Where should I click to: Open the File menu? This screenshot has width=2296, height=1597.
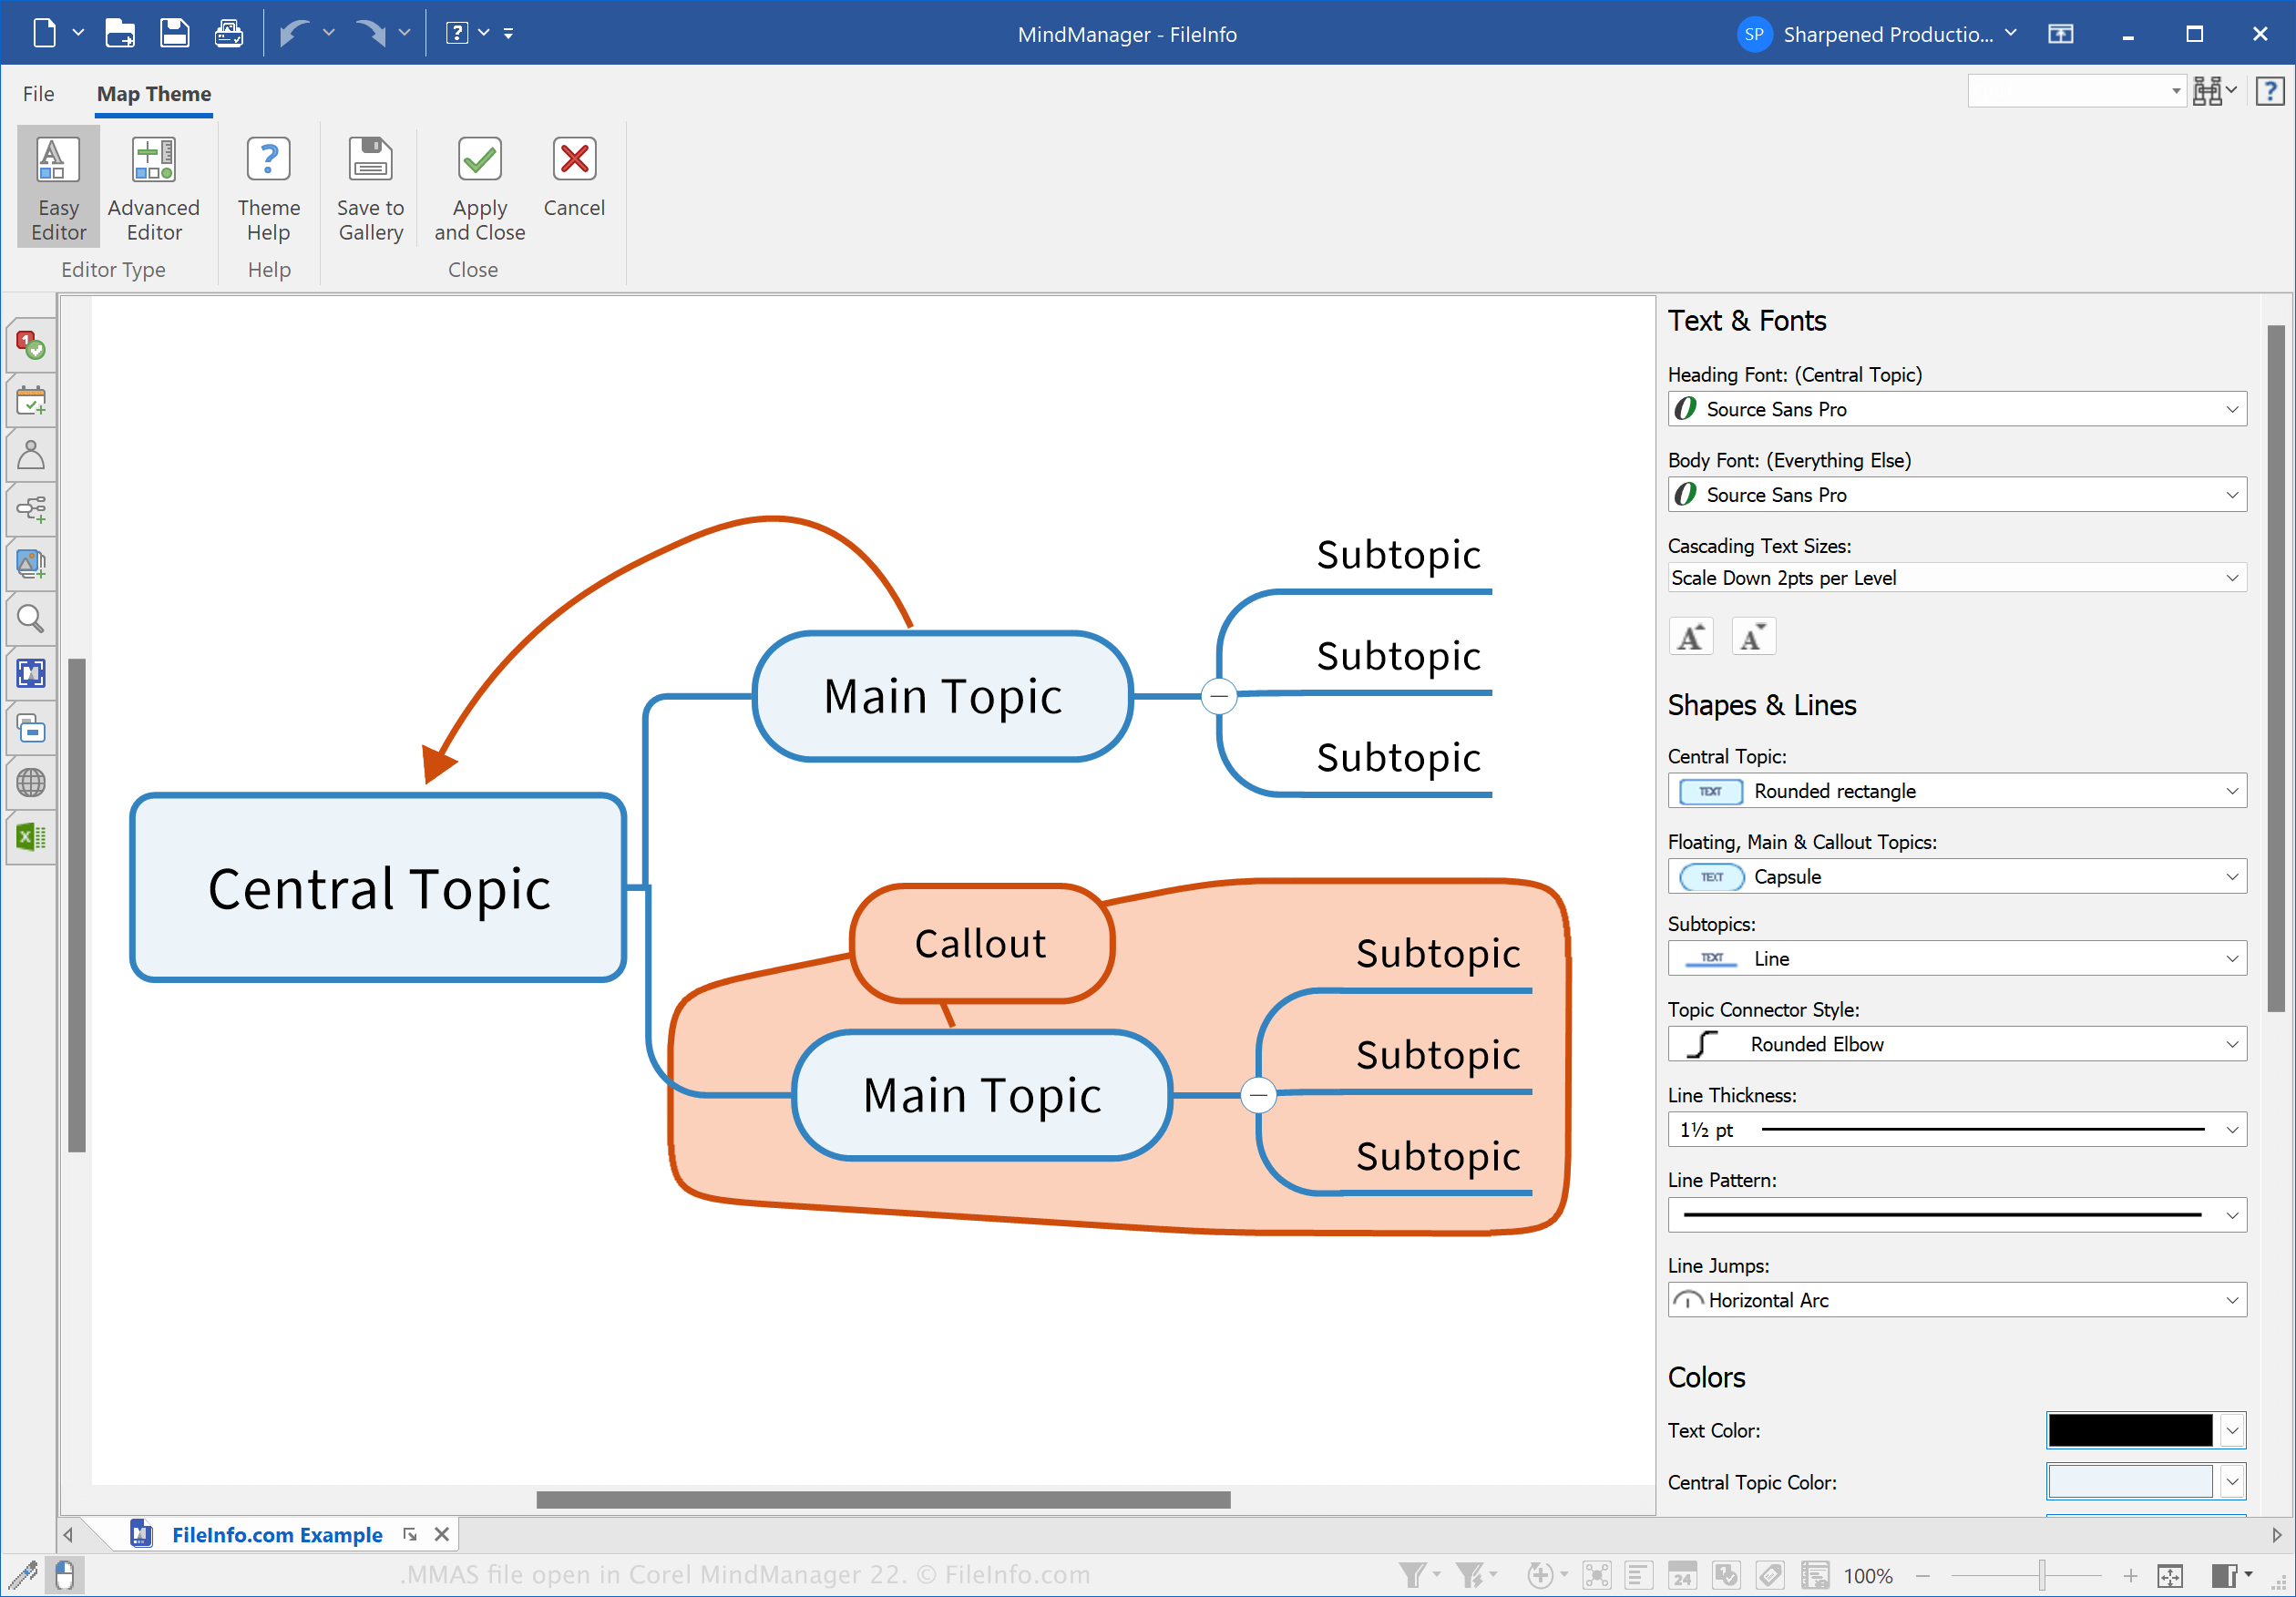point(38,94)
